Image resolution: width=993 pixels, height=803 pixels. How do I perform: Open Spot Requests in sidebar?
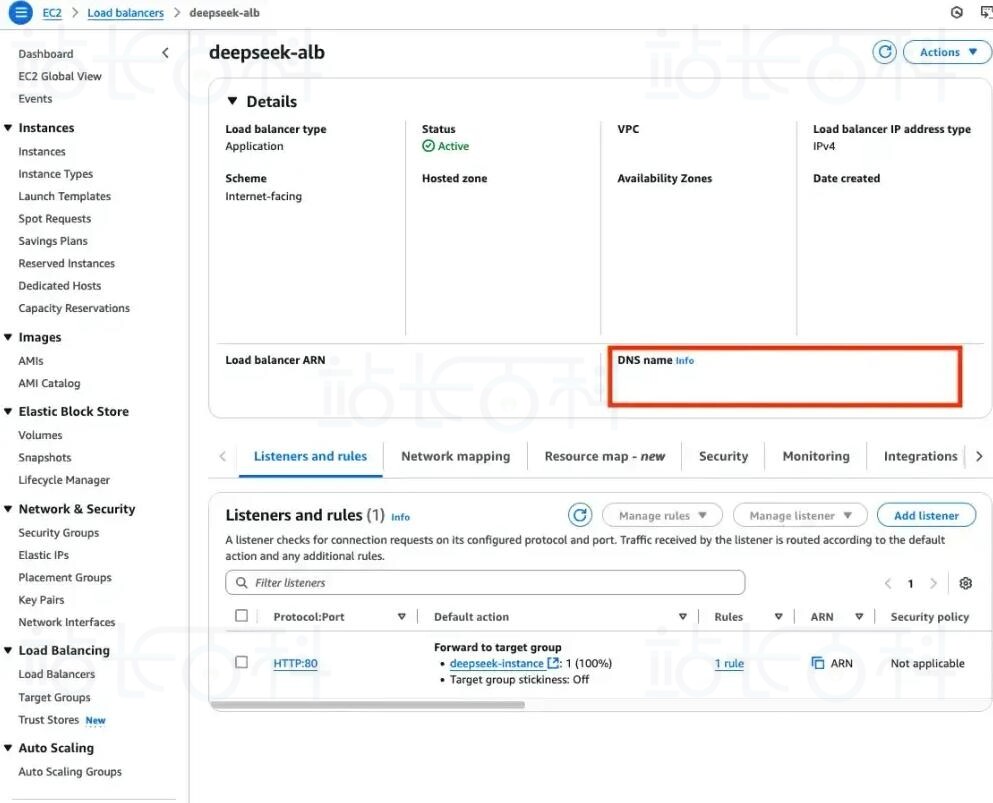point(54,218)
